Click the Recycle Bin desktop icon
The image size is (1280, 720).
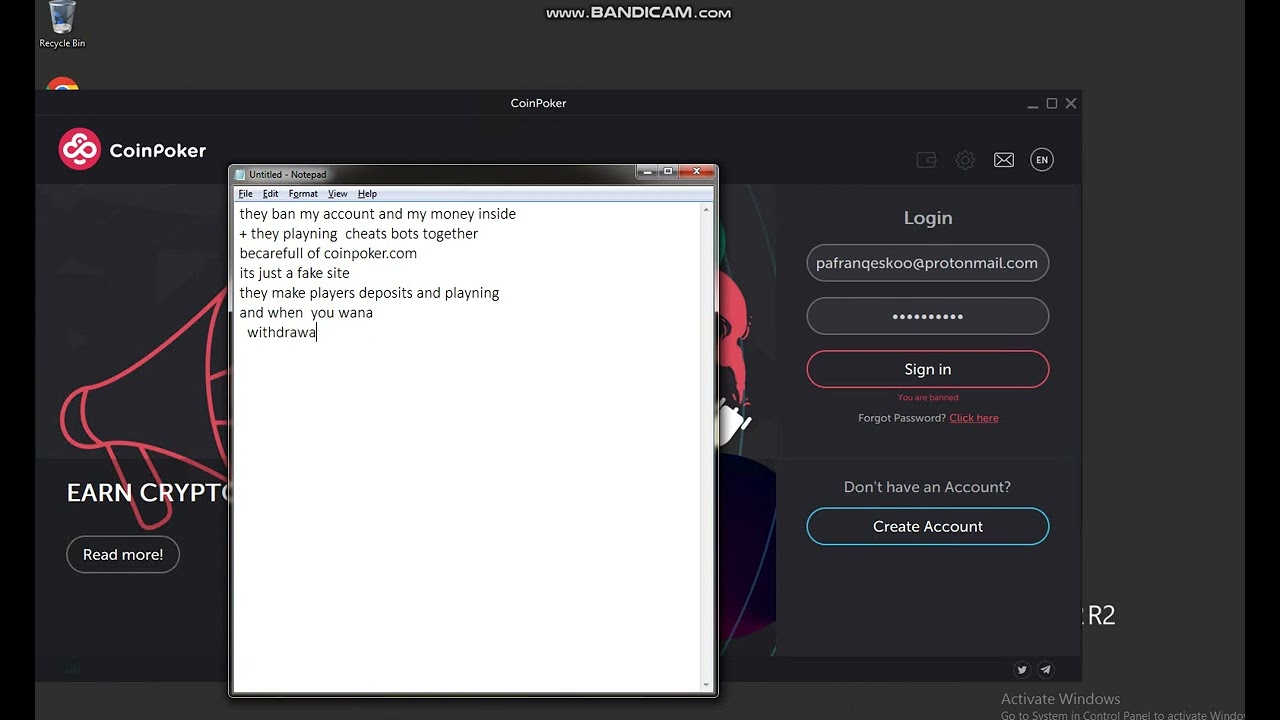(62, 25)
